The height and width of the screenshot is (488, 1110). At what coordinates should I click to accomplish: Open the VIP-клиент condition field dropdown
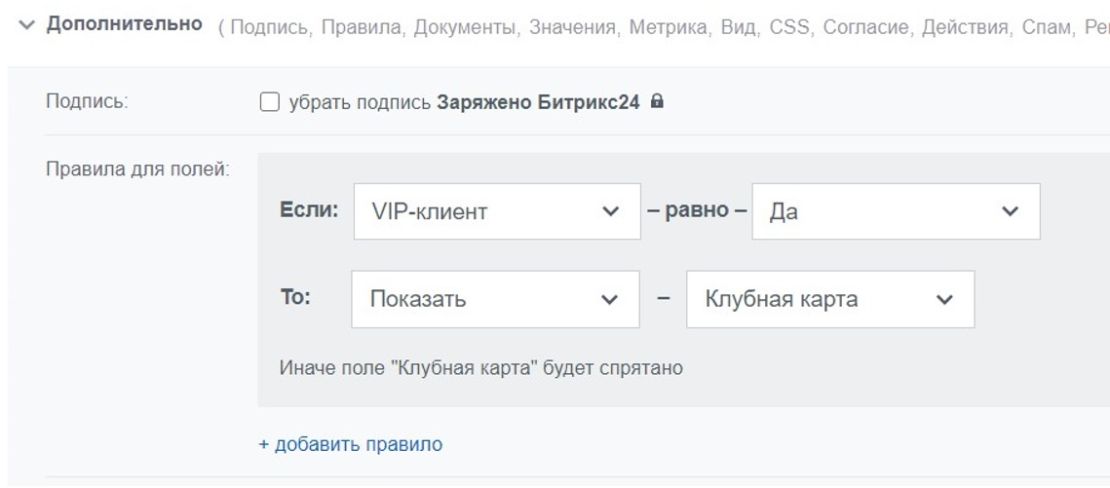click(x=497, y=211)
